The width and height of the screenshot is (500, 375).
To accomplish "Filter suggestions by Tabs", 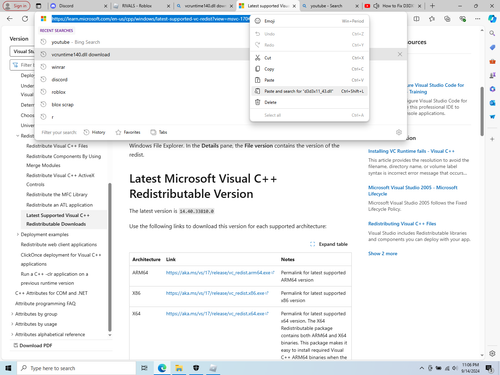I will pyautogui.click(x=159, y=132).
